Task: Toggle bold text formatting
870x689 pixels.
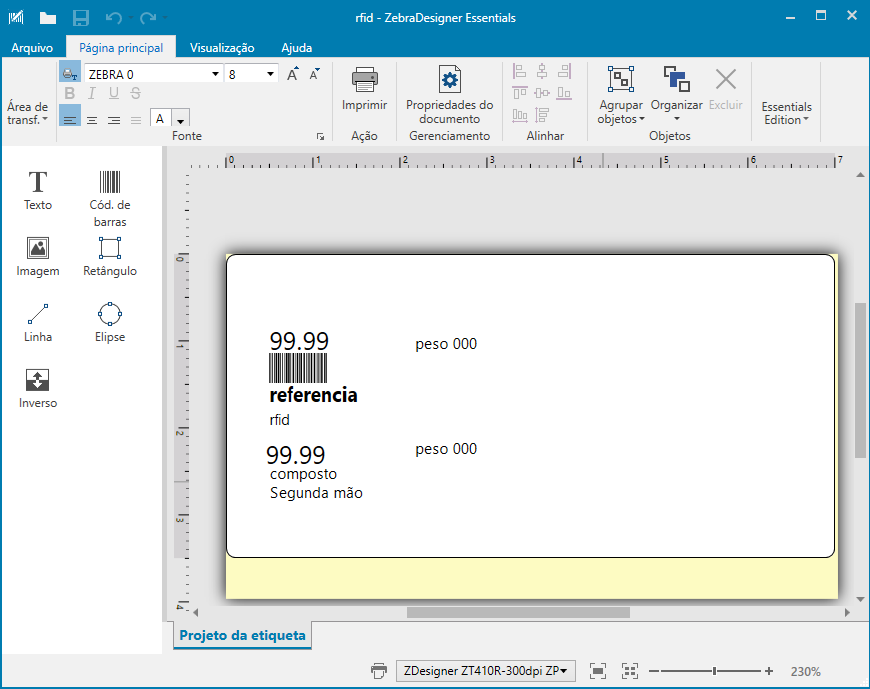Action: tap(70, 94)
